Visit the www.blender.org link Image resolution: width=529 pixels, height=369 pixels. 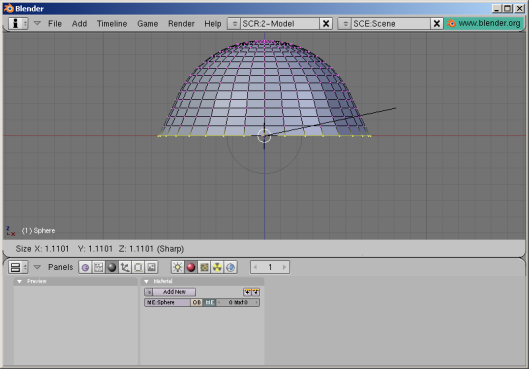point(484,23)
